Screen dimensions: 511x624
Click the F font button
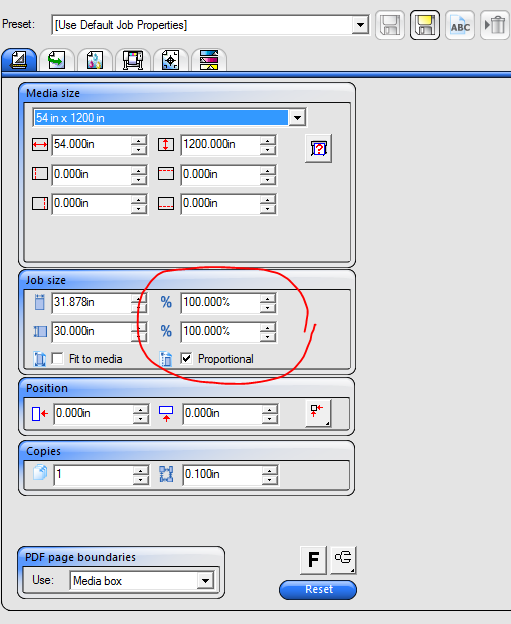click(x=313, y=560)
